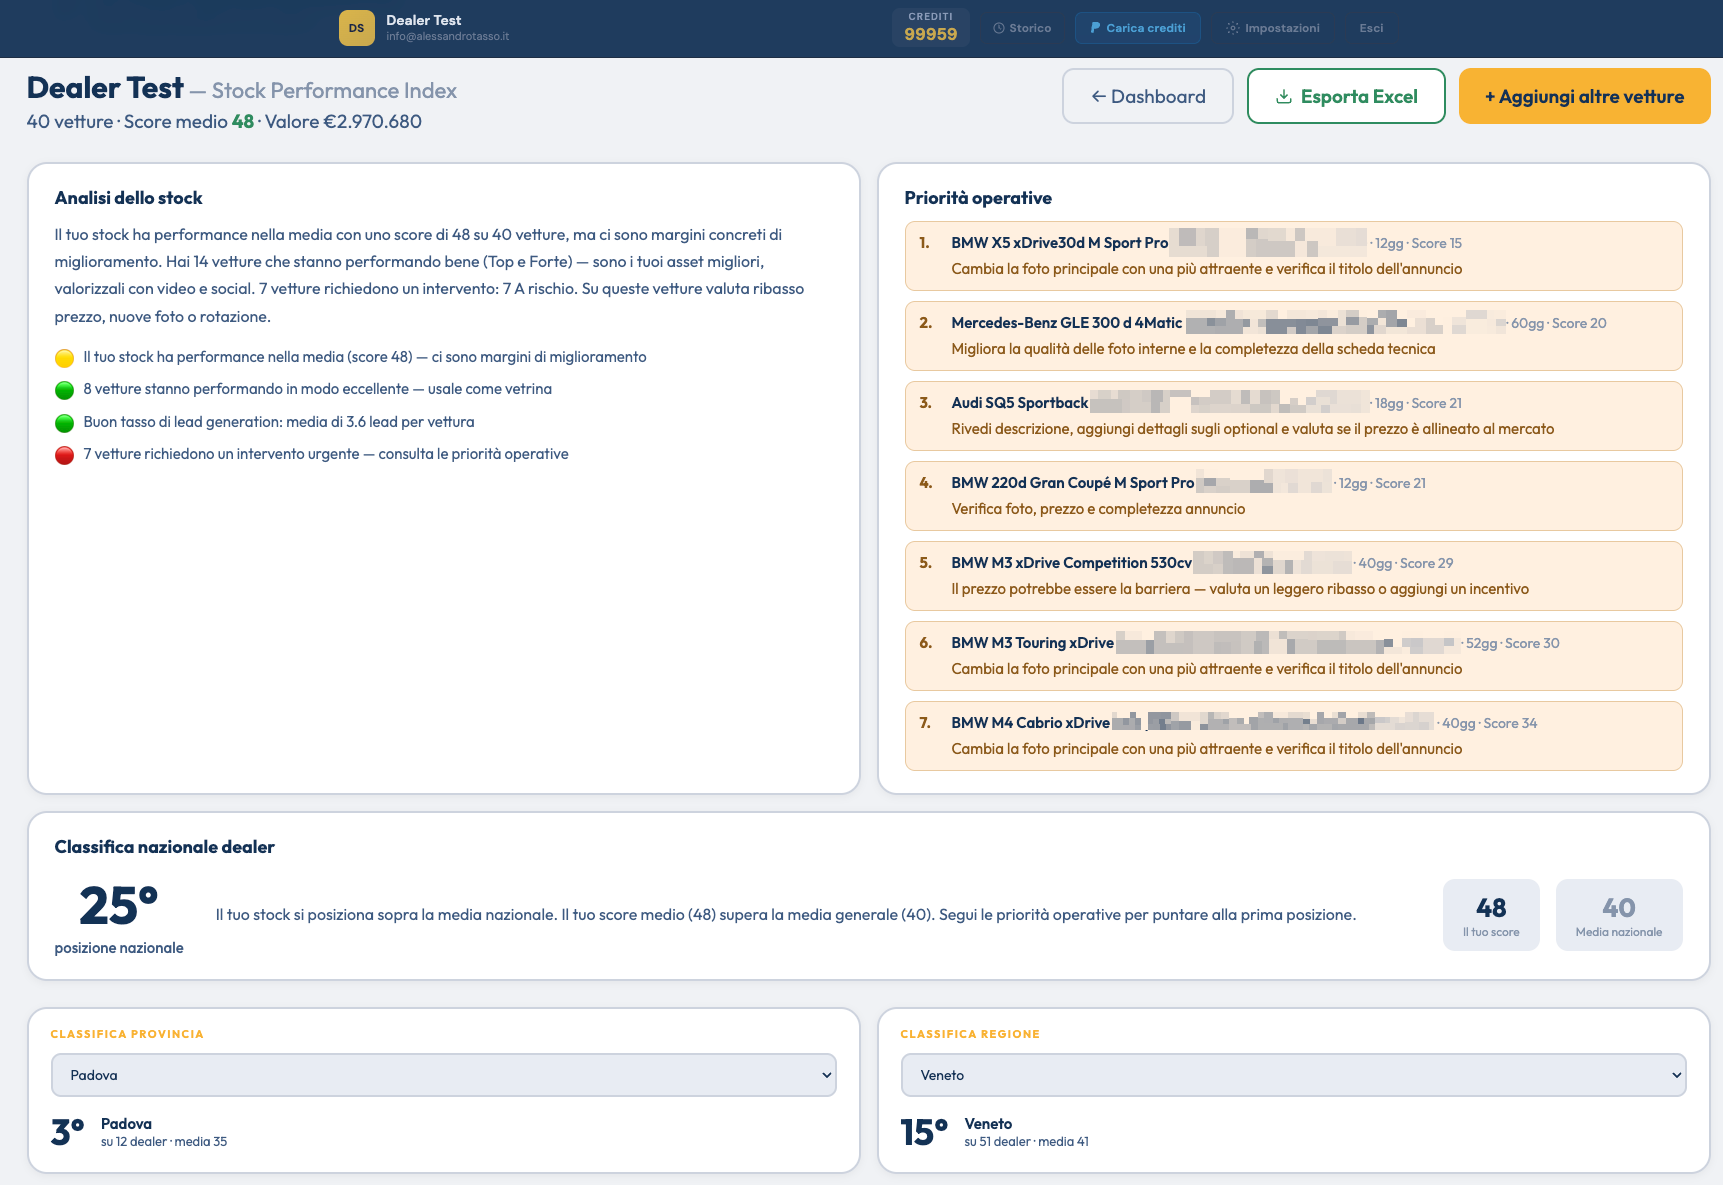Click the red urgent intervention indicator dot
Screen dimensions: 1723x1185
pyautogui.click(x=64, y=454)
